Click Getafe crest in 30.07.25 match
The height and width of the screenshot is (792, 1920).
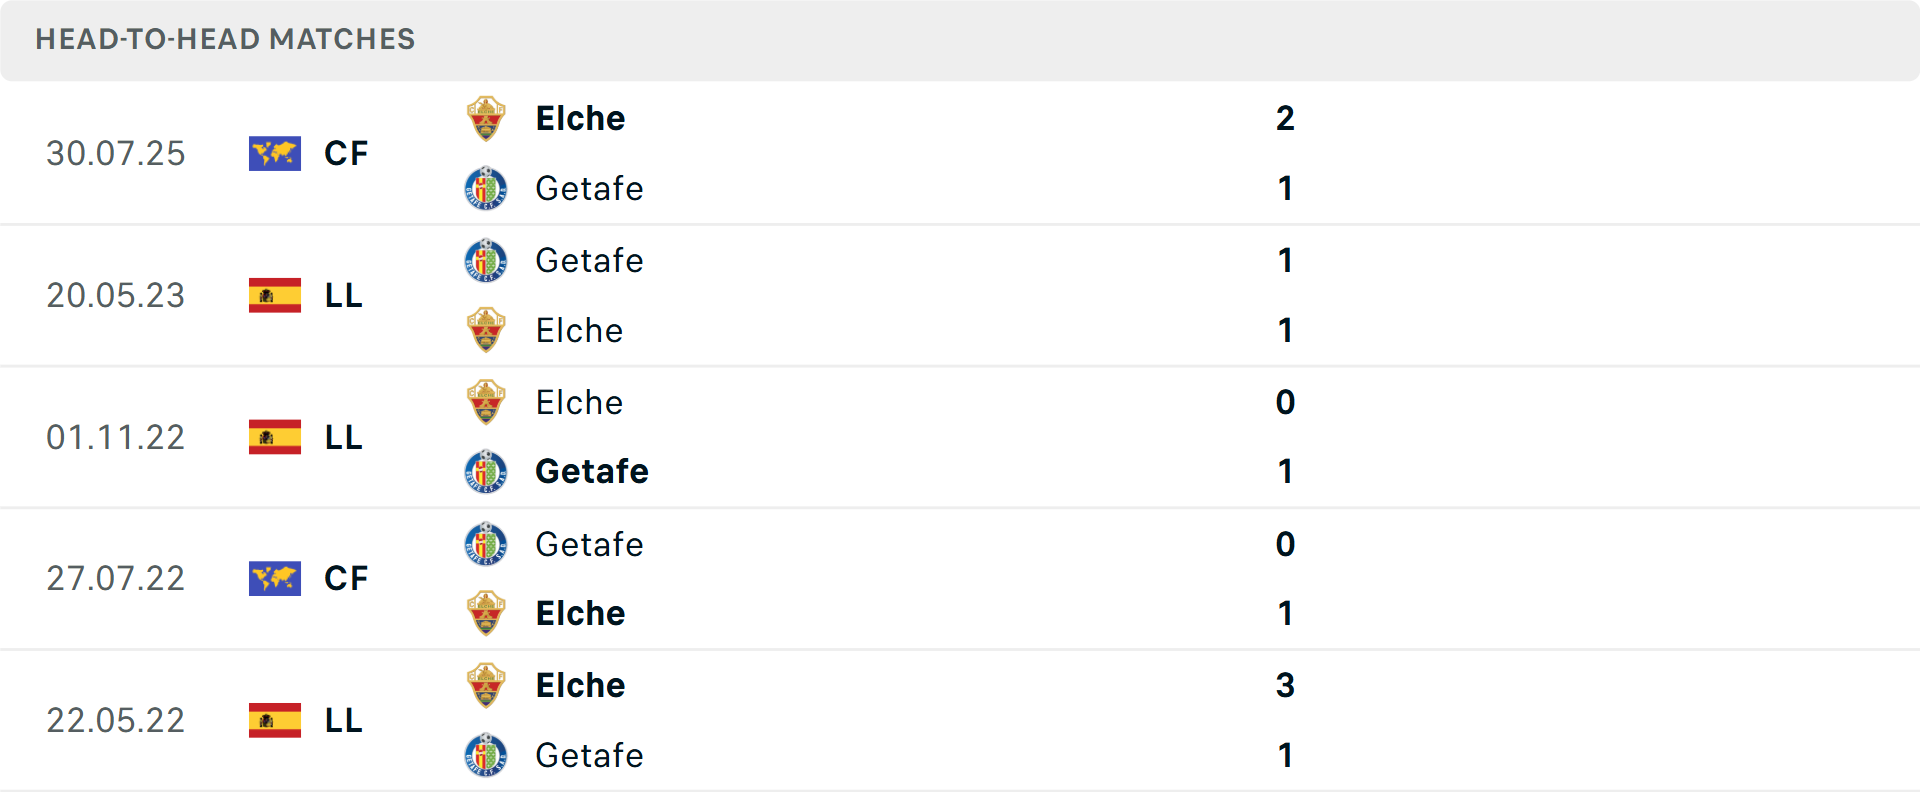point(486,188)
